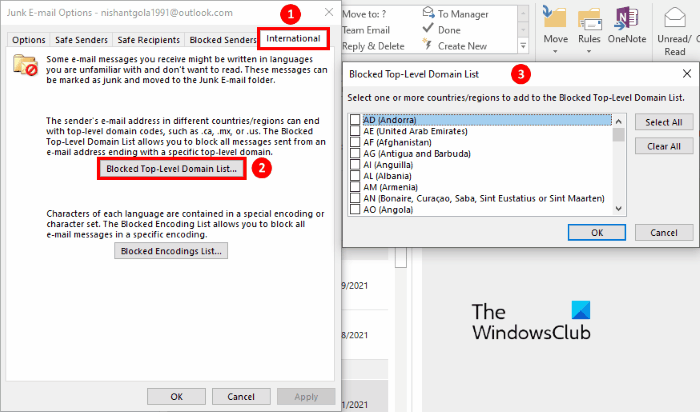Click OK in Junk E-mail Options
Screen dimensions: 700x412
pos(176,396)
